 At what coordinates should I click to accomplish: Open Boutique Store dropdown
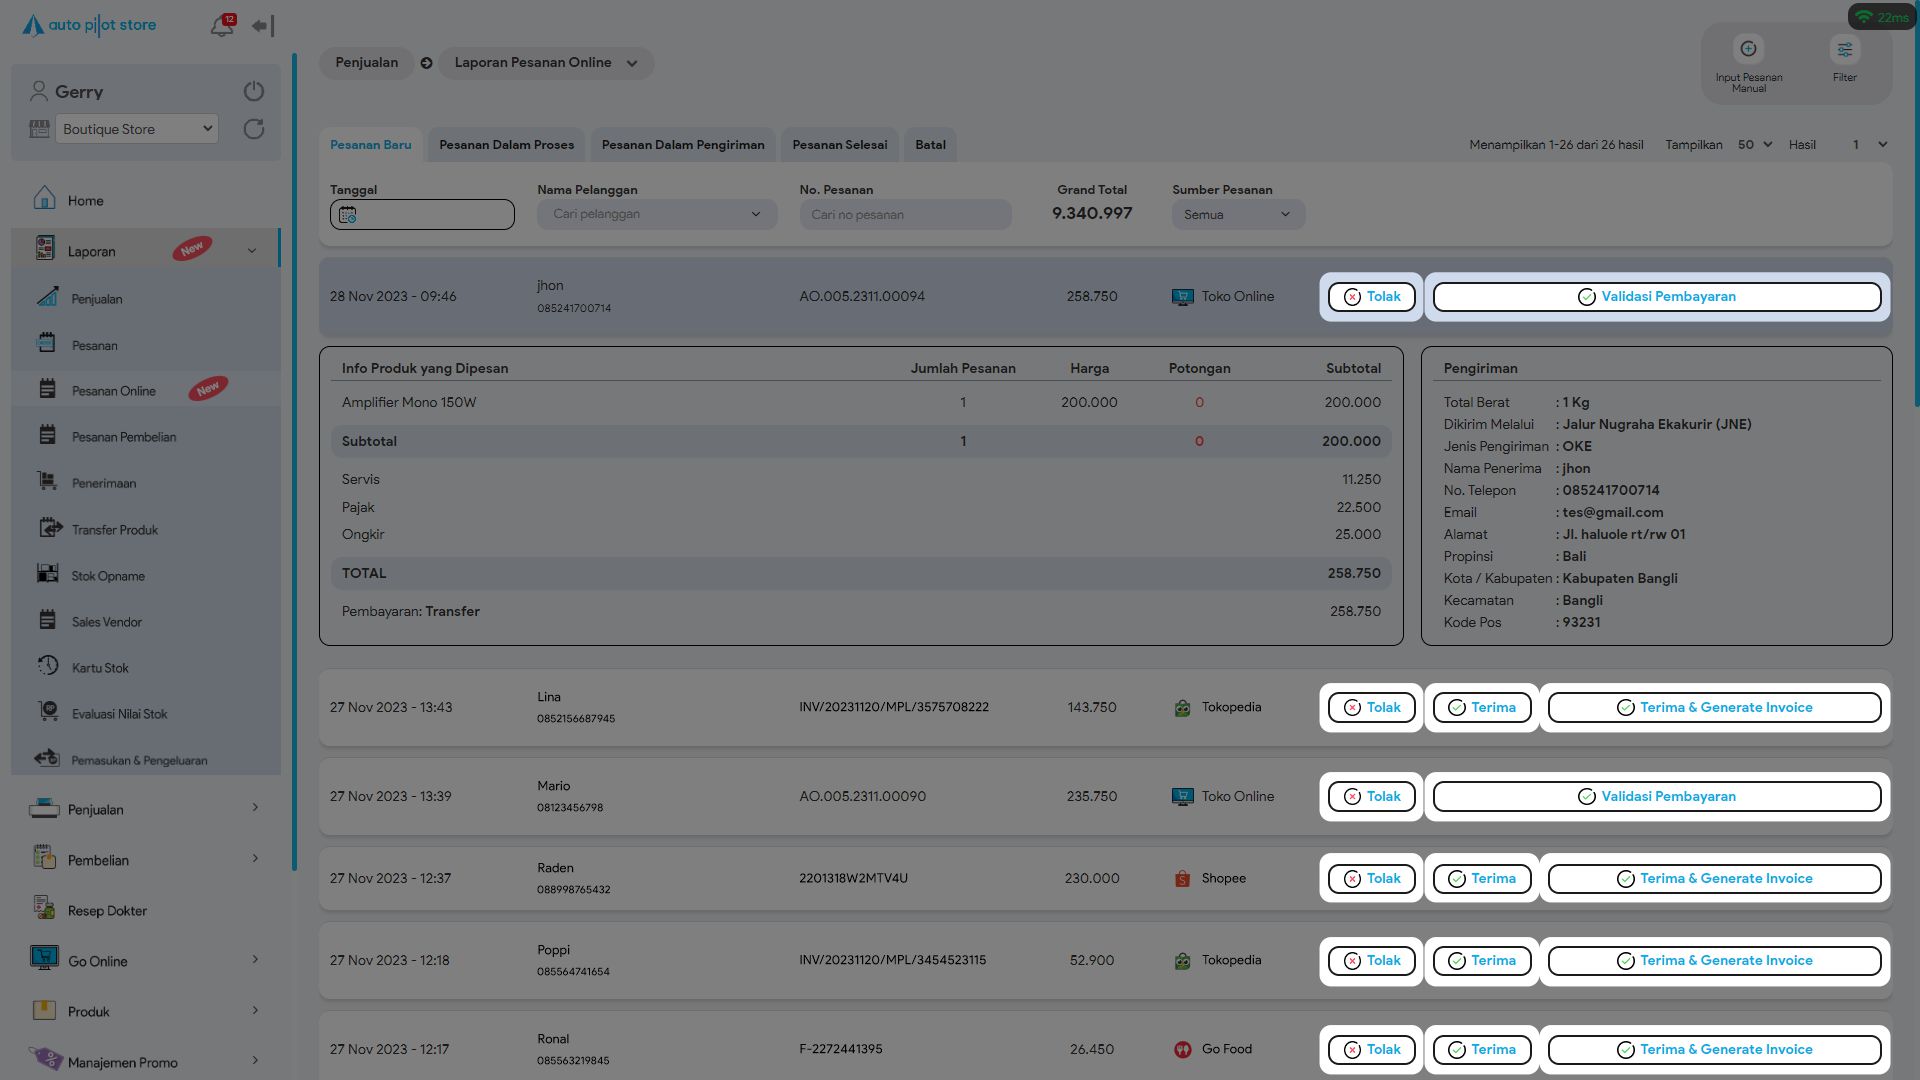click(x=137, y=129)
